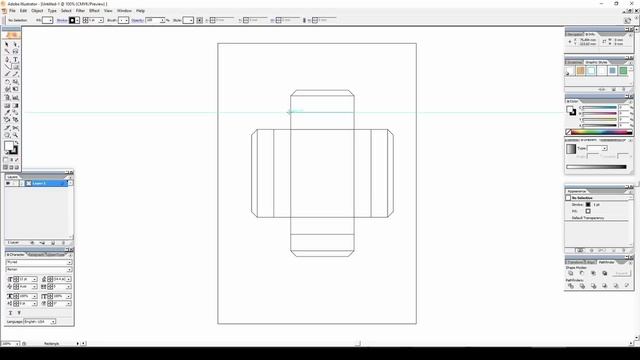Open the Fill dropdown in control bar

[51, 20]
